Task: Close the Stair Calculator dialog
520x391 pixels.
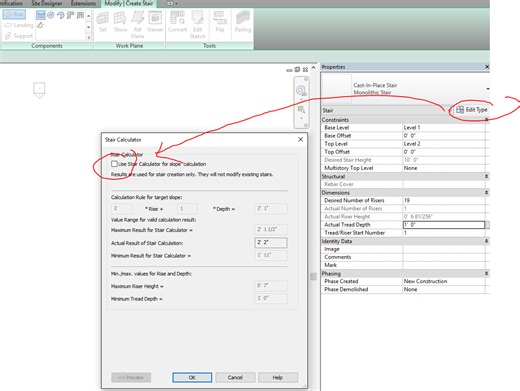Action: pos(300,139)
